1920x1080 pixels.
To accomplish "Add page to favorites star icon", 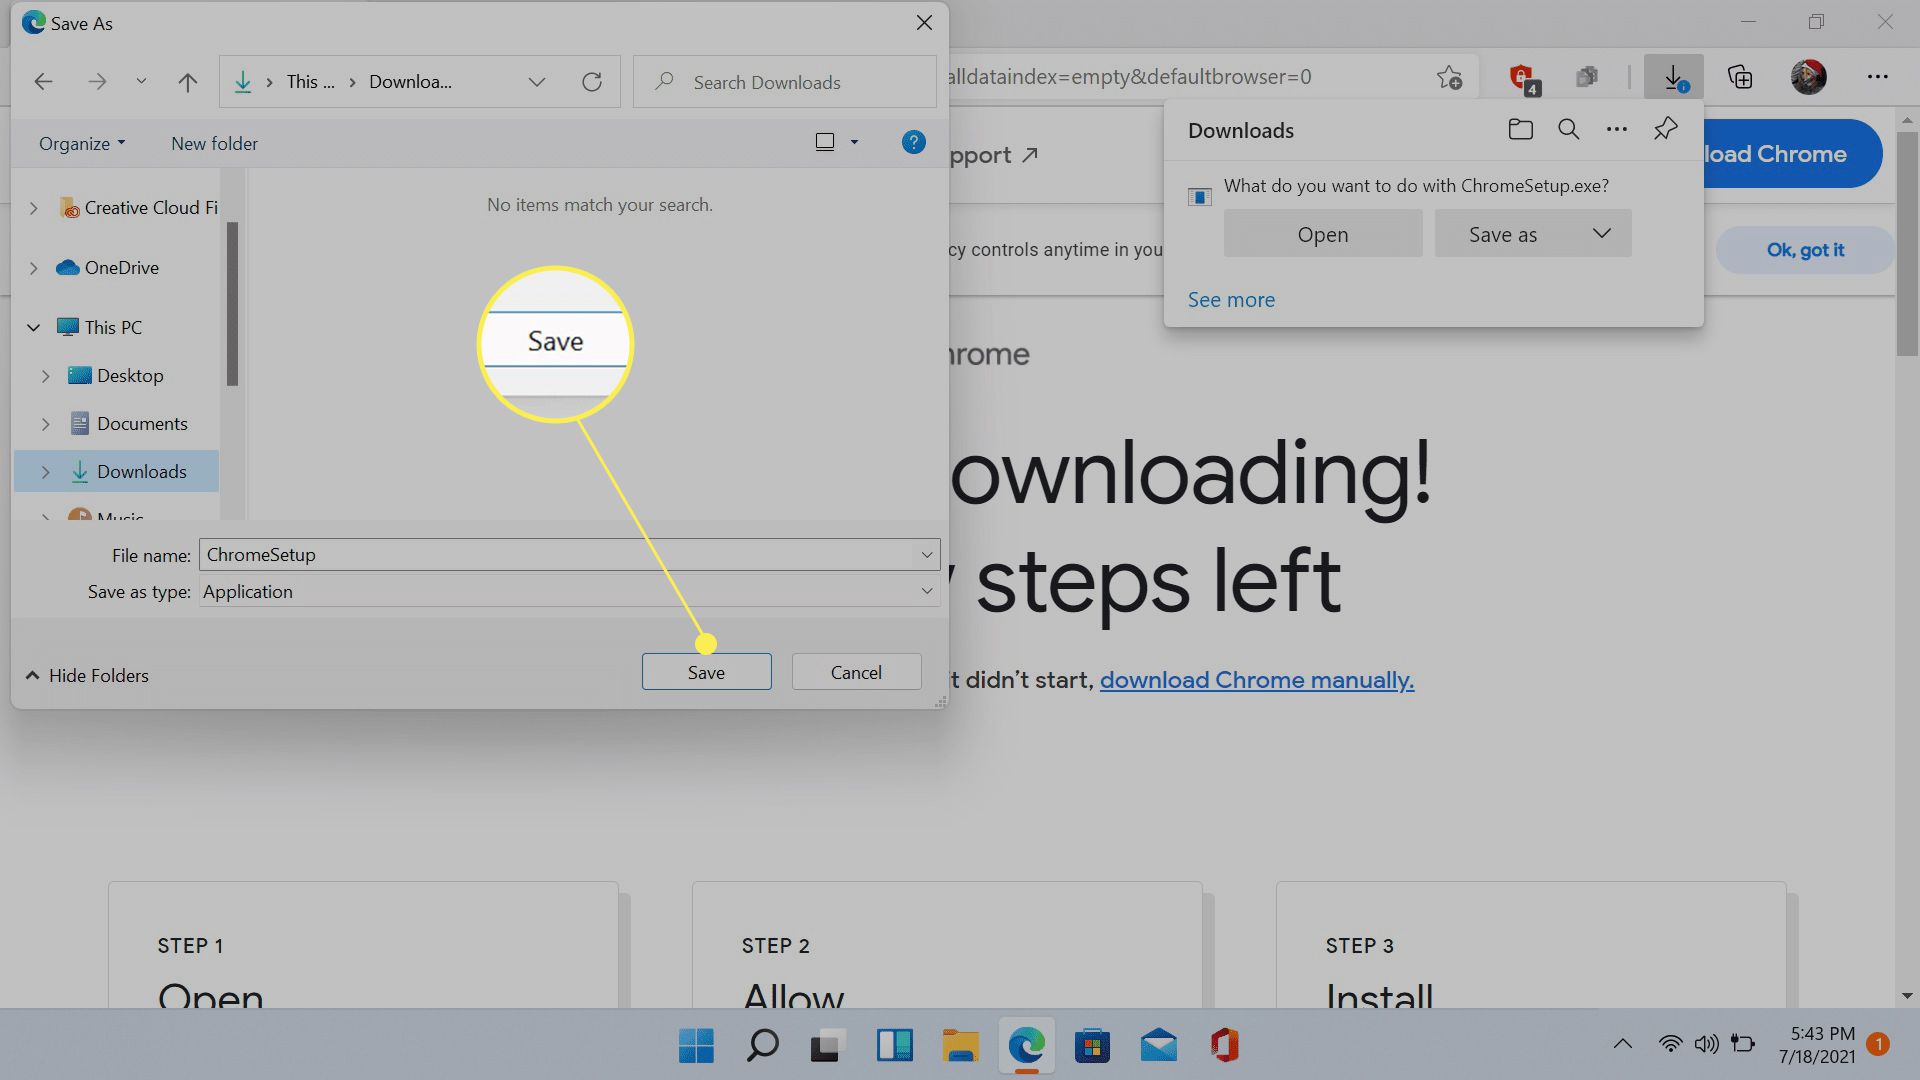I will (1449, 77).
